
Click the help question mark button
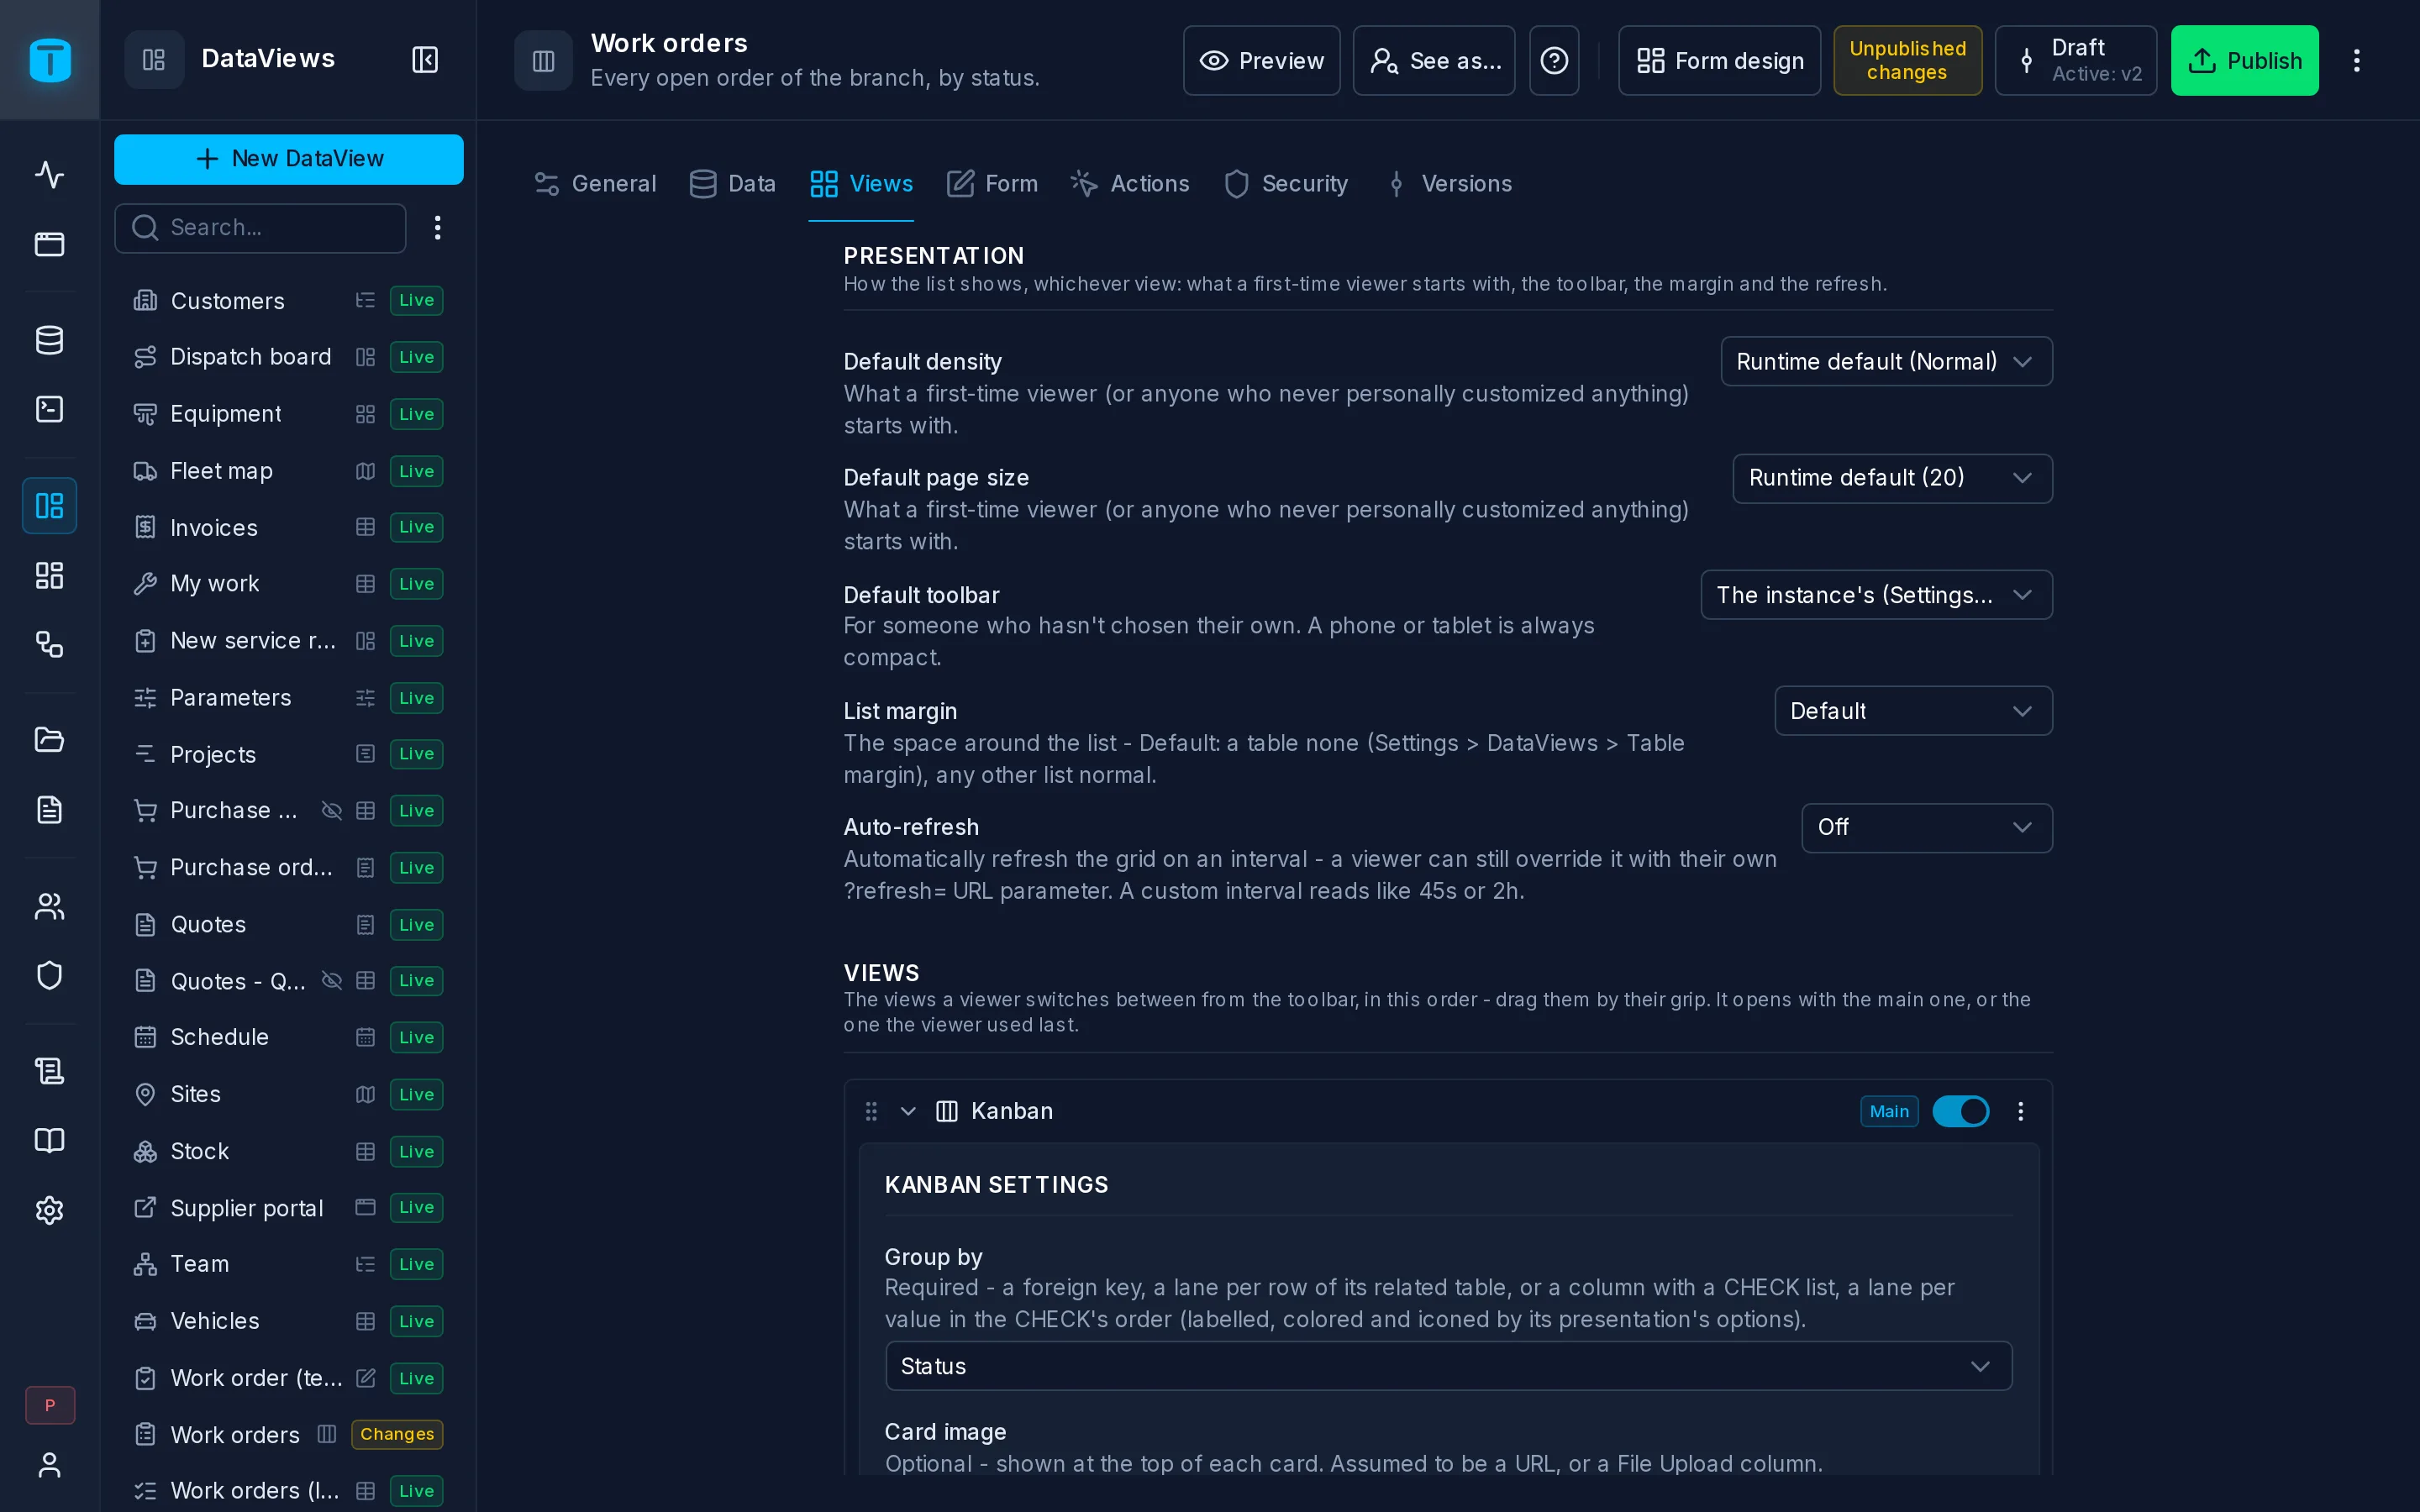tap(1554, 61)
